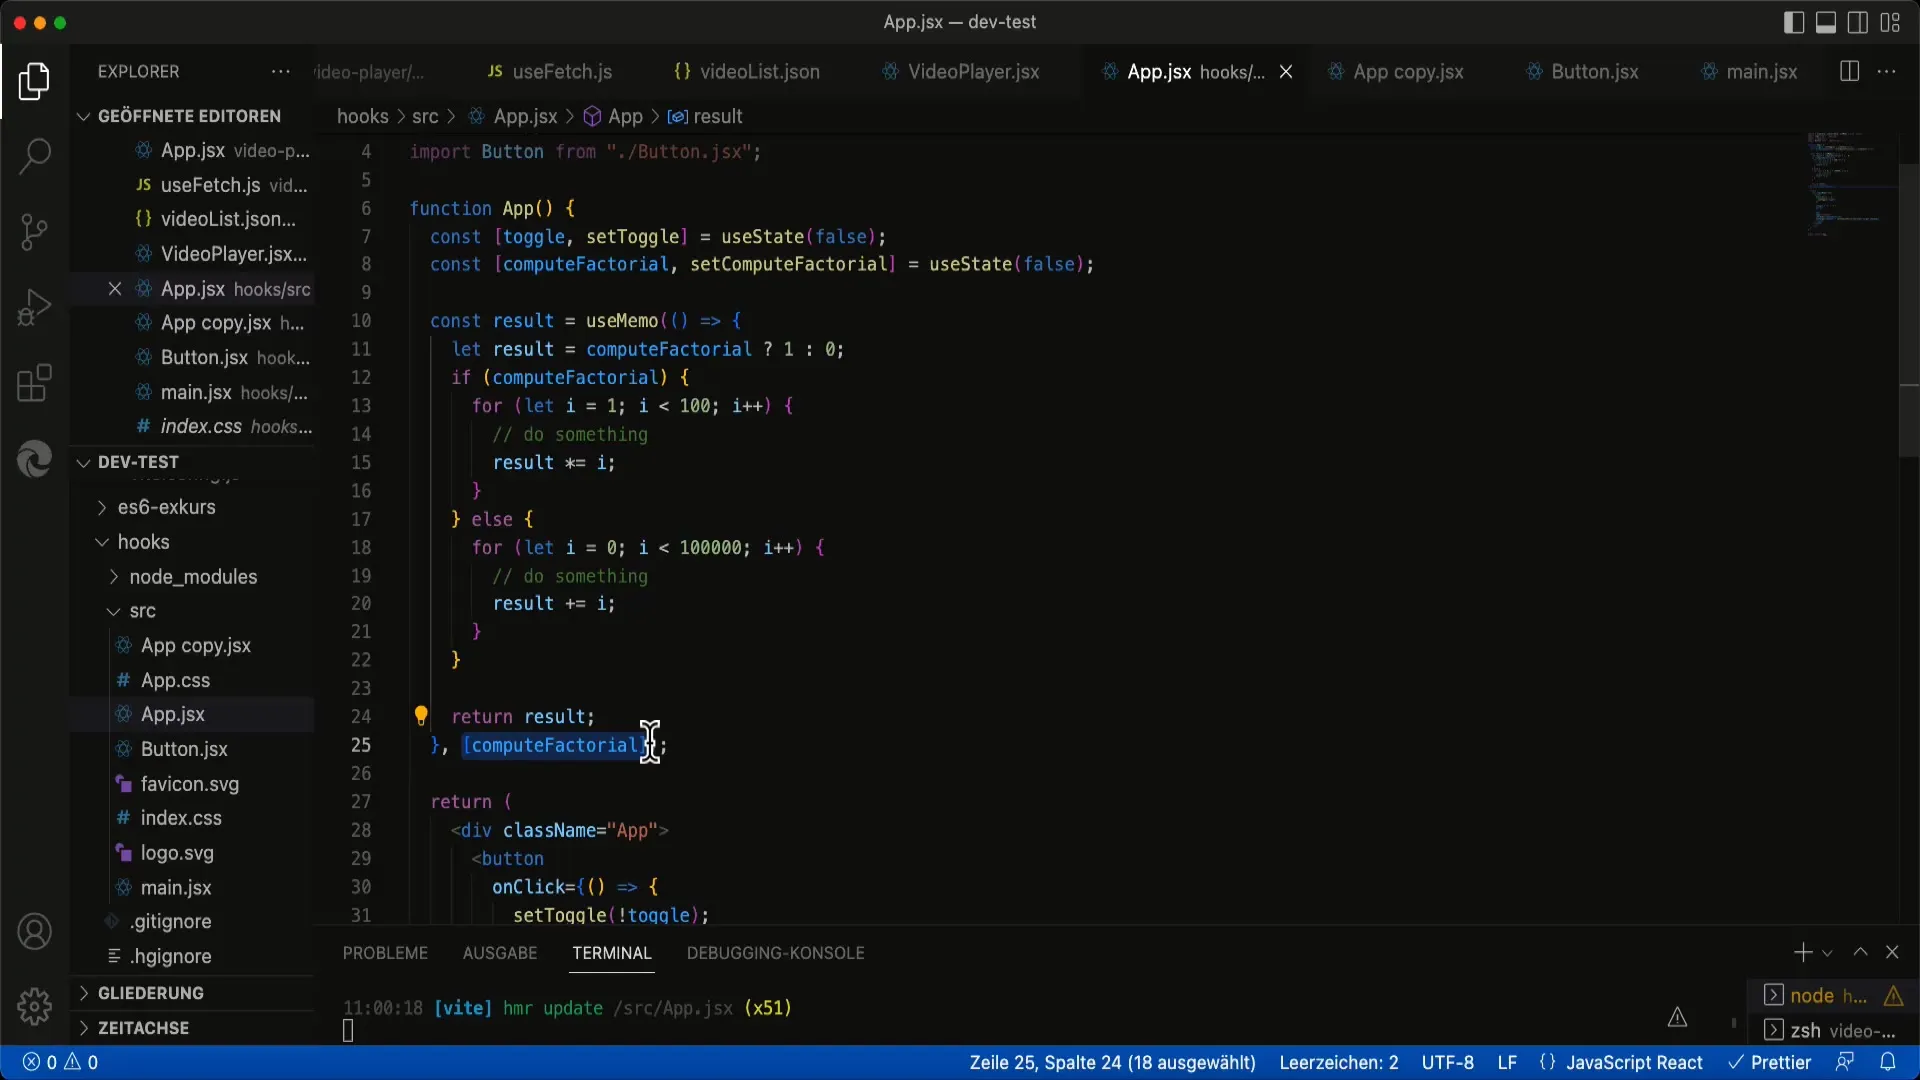Viewport: 1920px width, 1080px height.
Task: Open favicon.svg in the file tree
Action: (191, 784)
